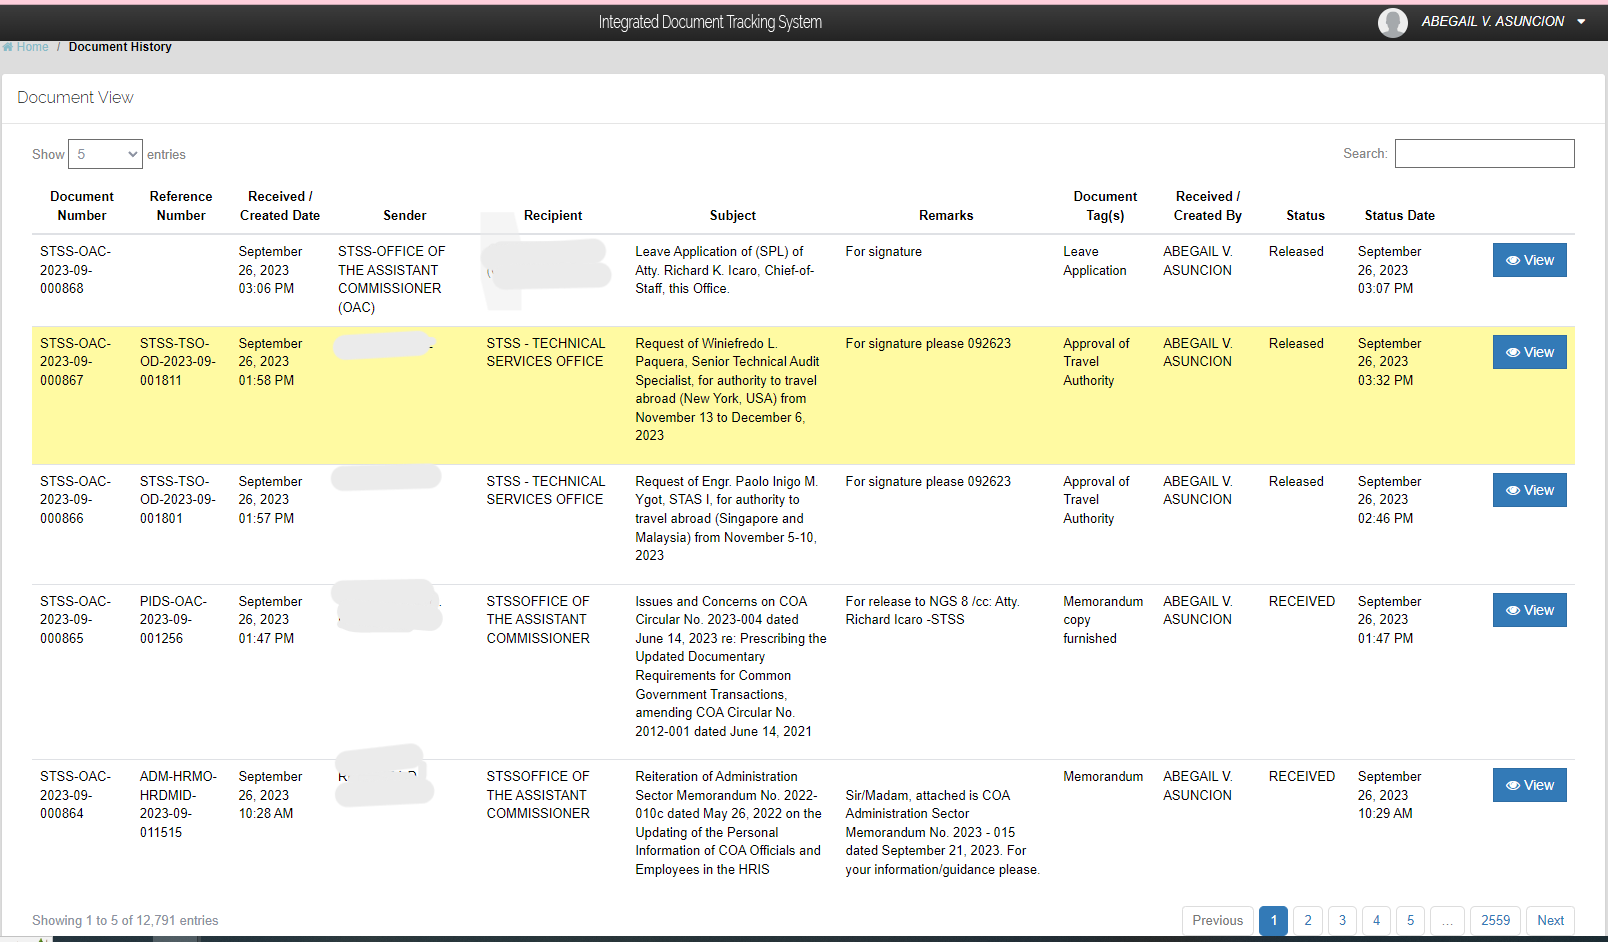This screenshot has height=942, width=1608.
Task: Go to Home breadcrumb link
Action: (x=32, y=47)
